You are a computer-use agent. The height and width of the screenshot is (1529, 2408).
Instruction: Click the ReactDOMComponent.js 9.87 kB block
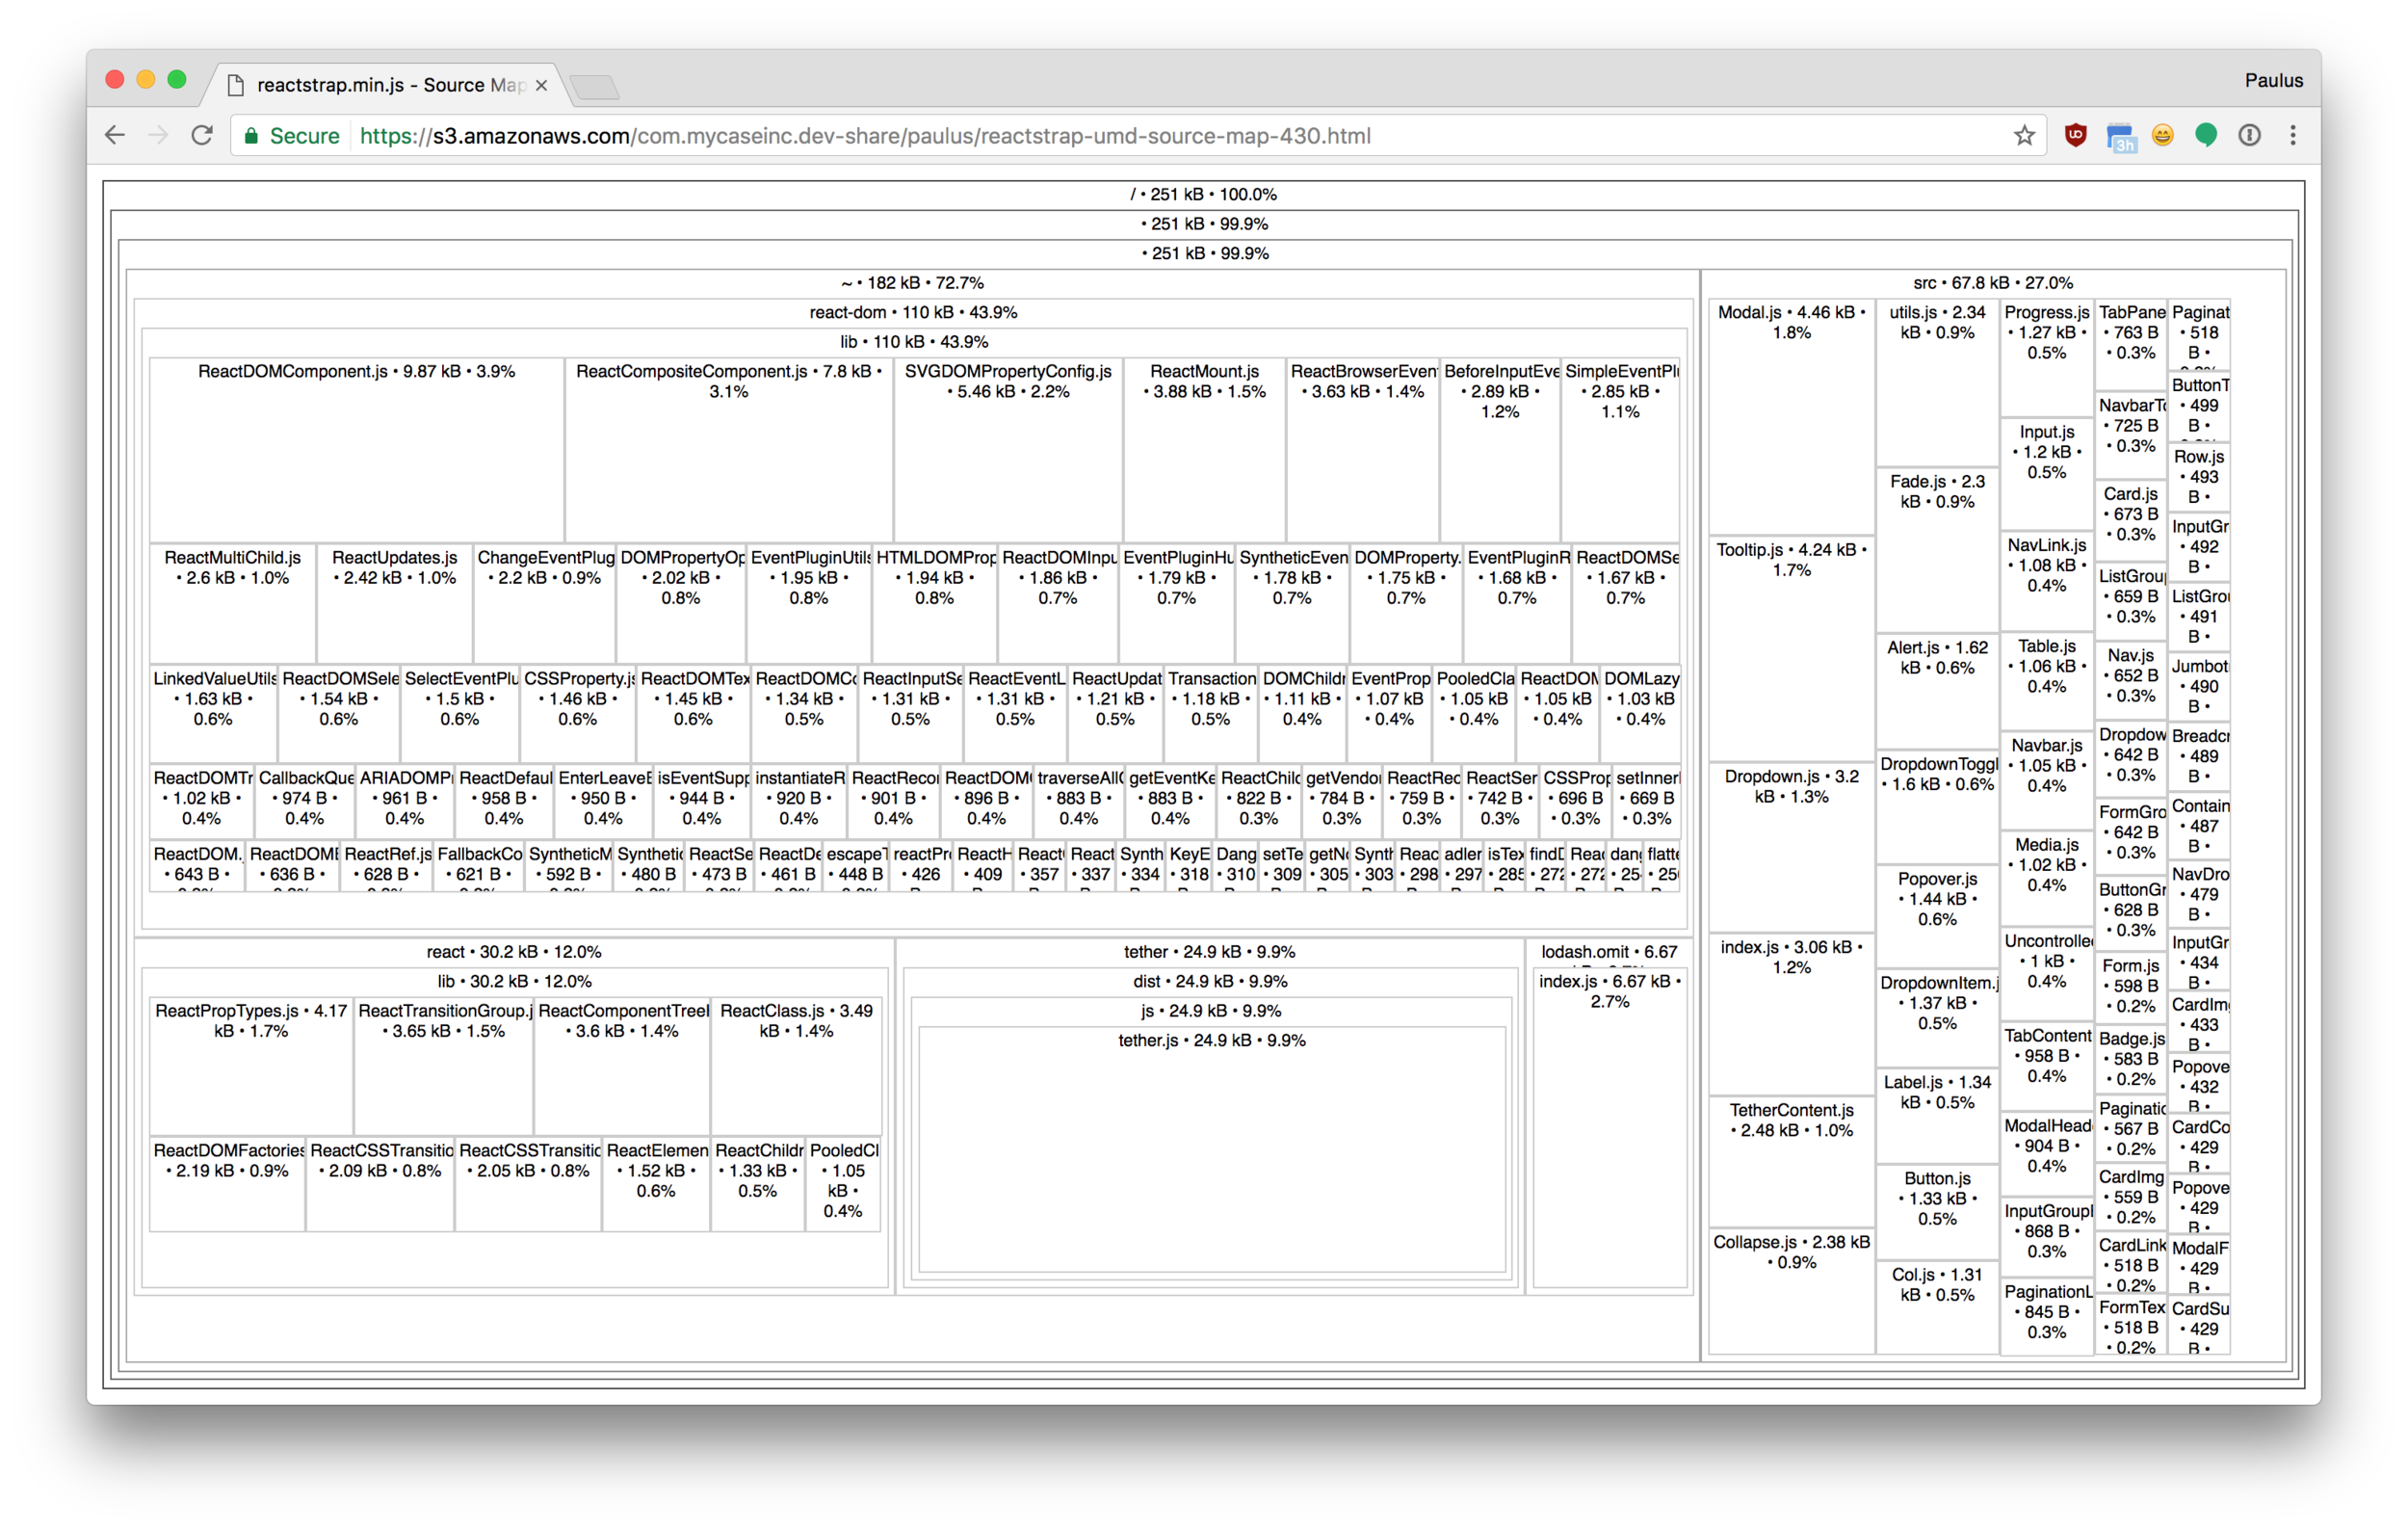357,450
